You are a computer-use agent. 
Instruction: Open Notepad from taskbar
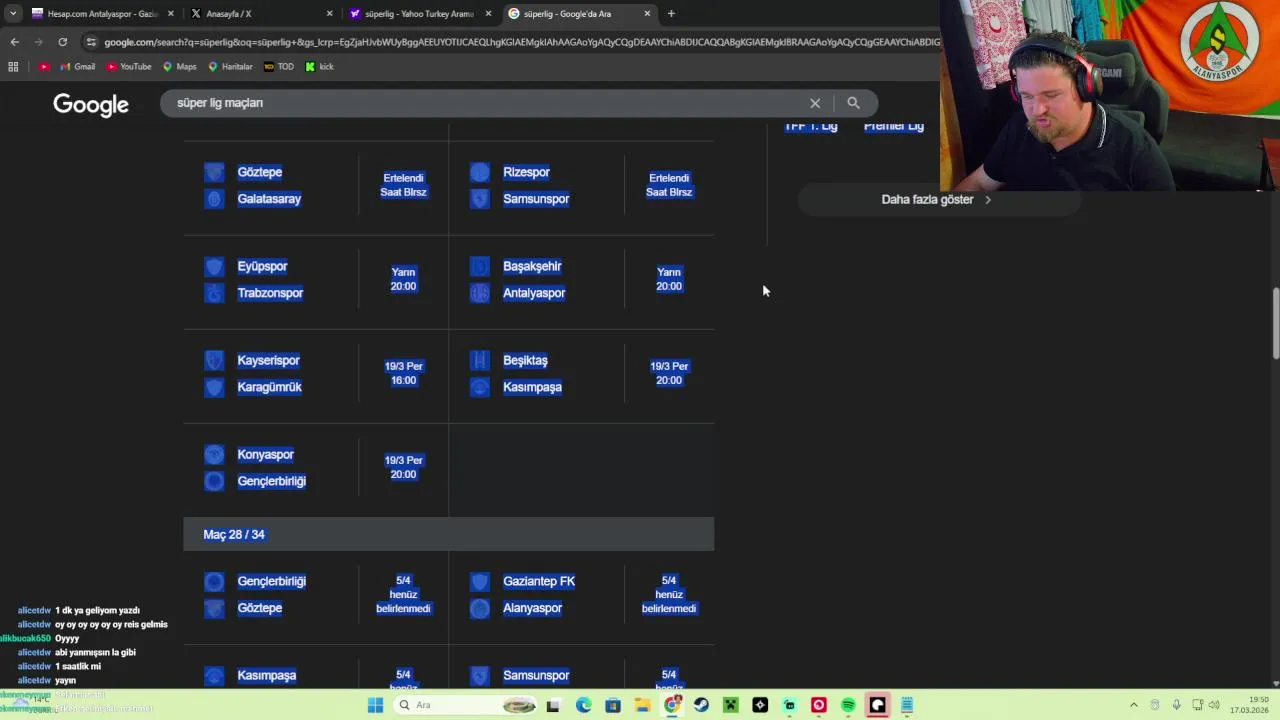907,705
